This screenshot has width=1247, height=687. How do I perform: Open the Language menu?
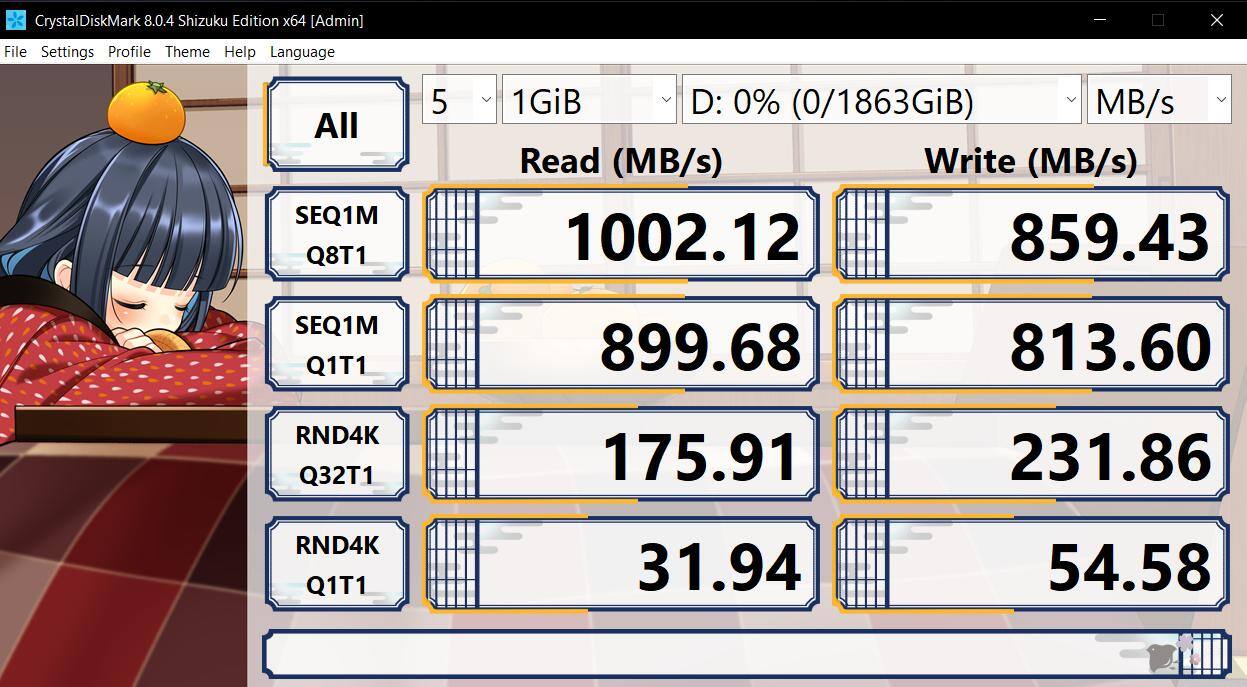pyautogui.click(x=302, y=52)
